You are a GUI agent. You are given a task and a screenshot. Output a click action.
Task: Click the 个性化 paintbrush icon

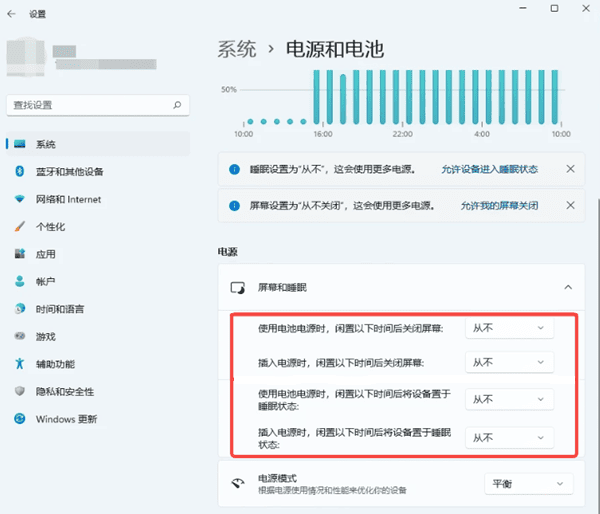tap(20, 226)
